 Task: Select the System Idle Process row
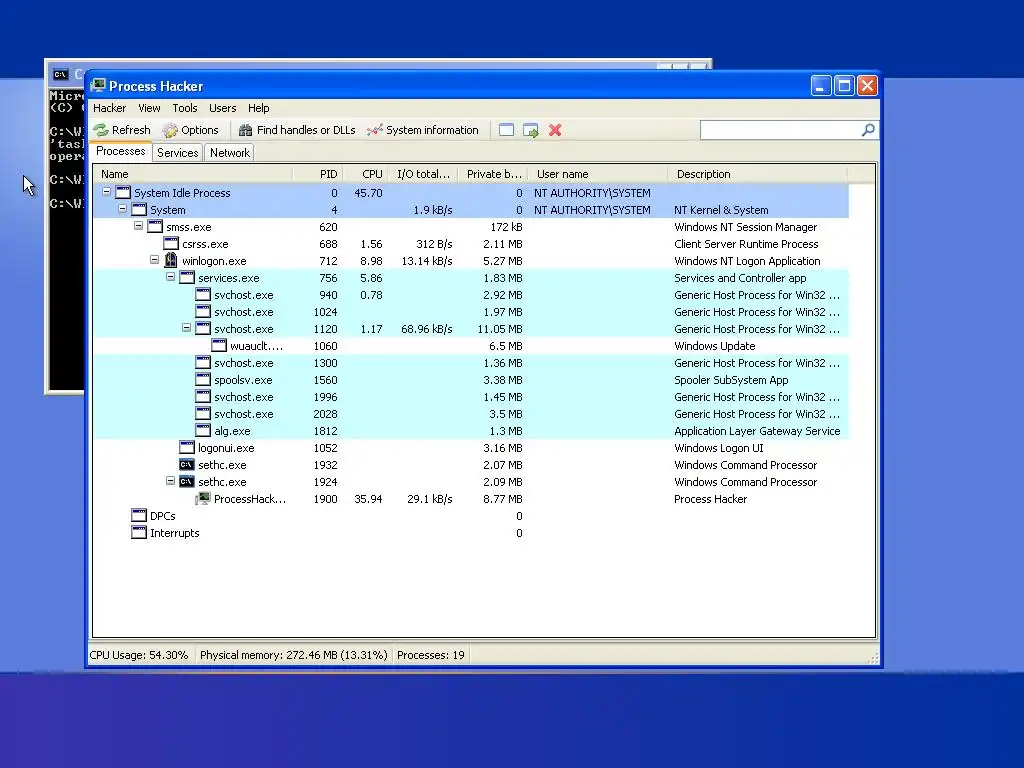471,193
